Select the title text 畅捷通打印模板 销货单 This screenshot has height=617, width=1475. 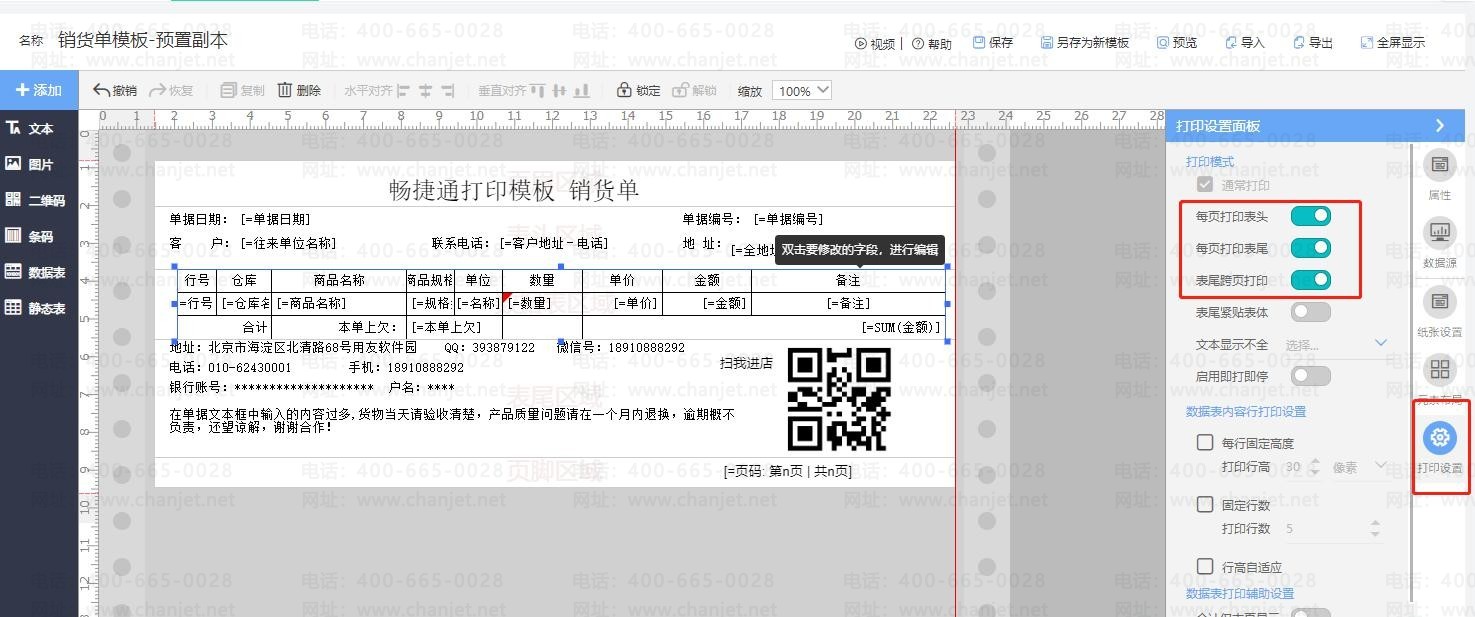tap(513, 190)
